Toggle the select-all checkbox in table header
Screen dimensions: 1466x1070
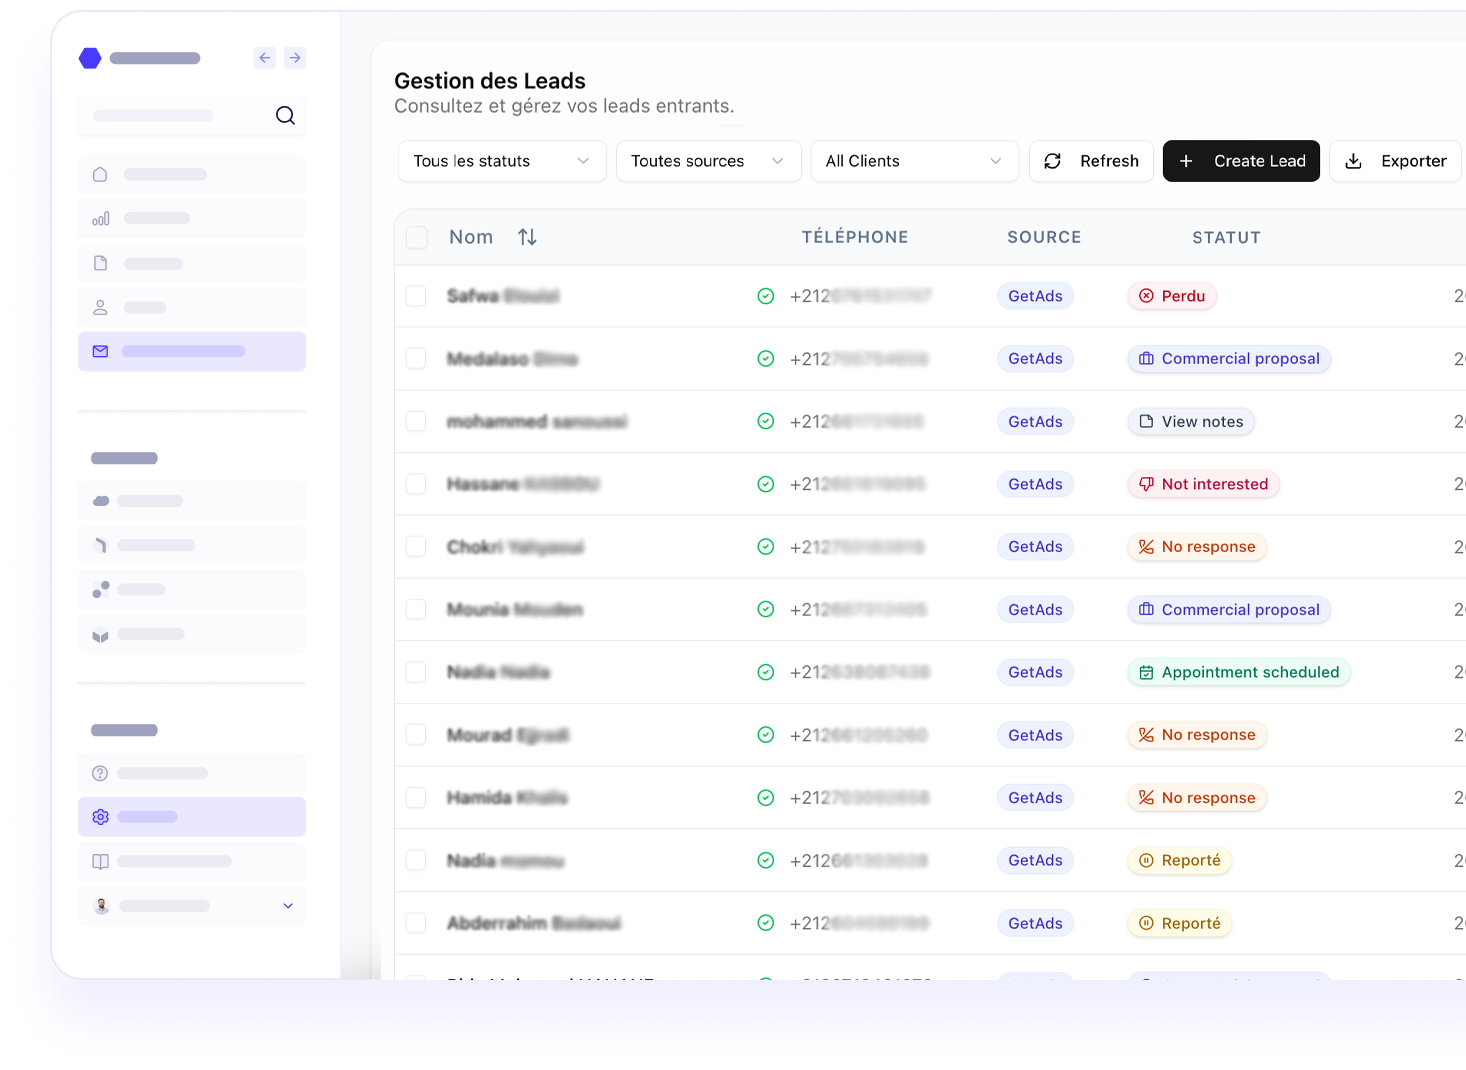coord(417,237)
